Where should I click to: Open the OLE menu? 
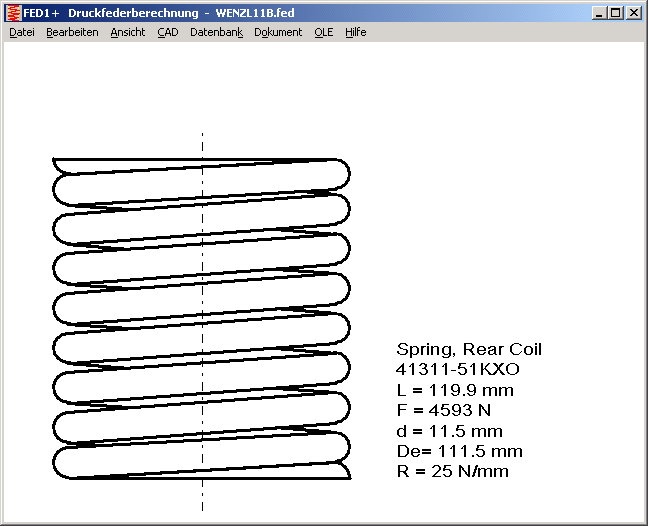coord(323,32)
